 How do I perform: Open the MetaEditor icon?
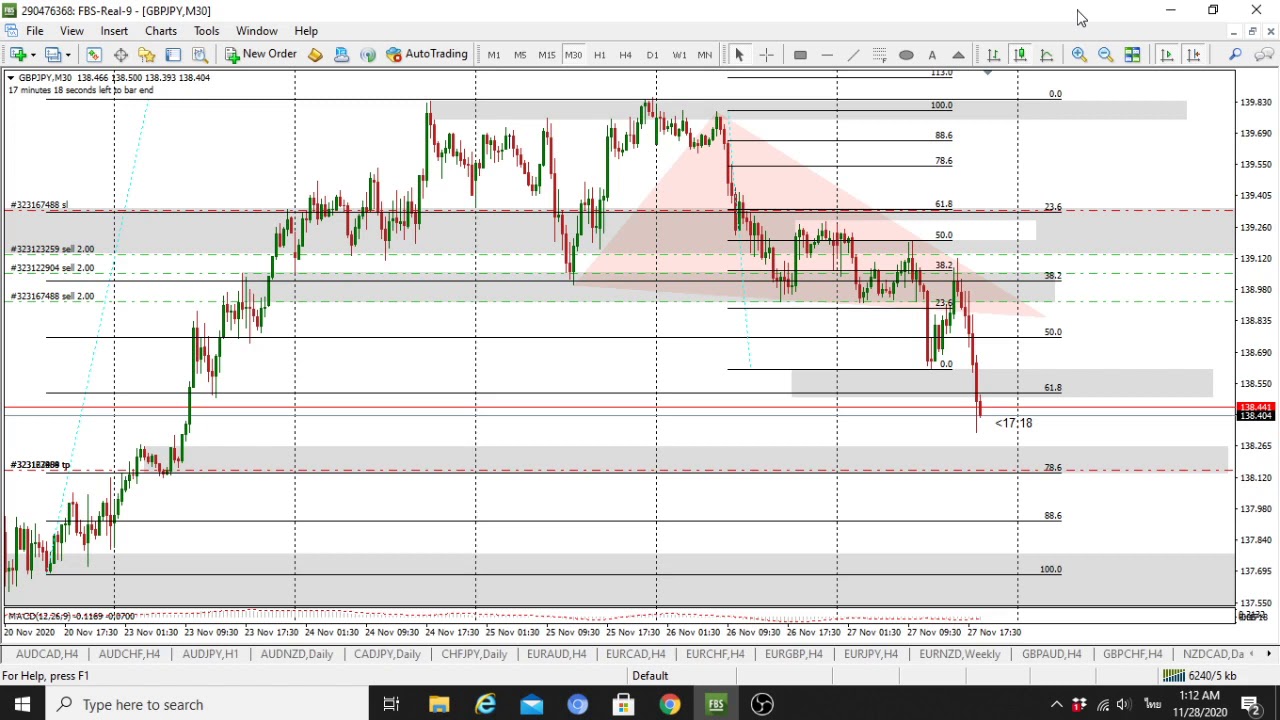315,55
